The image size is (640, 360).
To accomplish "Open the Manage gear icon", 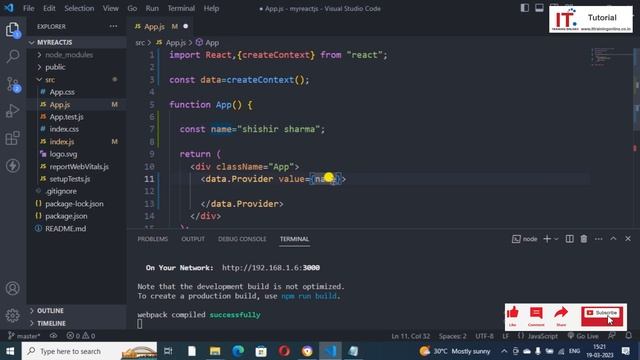I will pyautogui.click(x=13, y=315).
